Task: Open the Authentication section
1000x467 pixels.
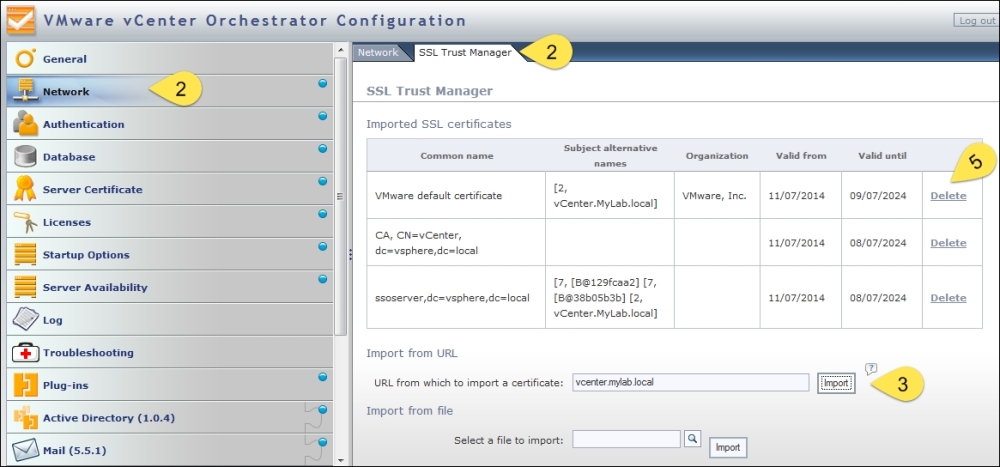Action: pos(170,124)
